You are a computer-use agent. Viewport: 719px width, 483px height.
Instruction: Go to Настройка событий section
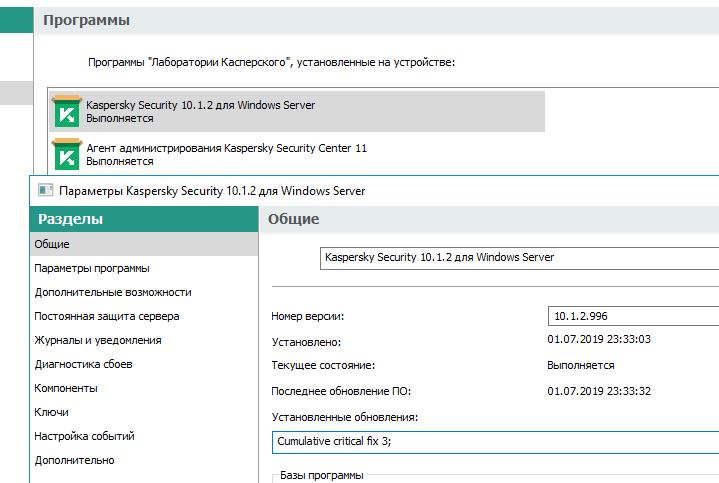point(84,436)
